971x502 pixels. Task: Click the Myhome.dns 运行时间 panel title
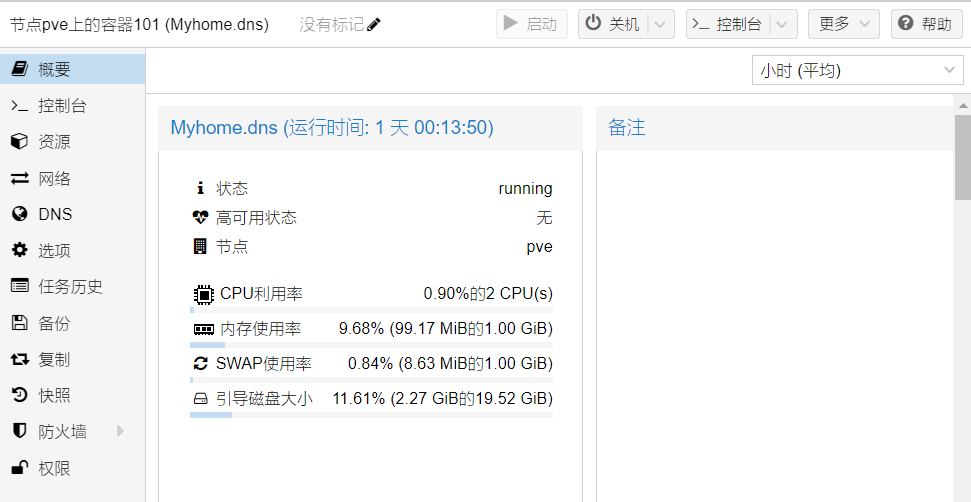[332, 128]
